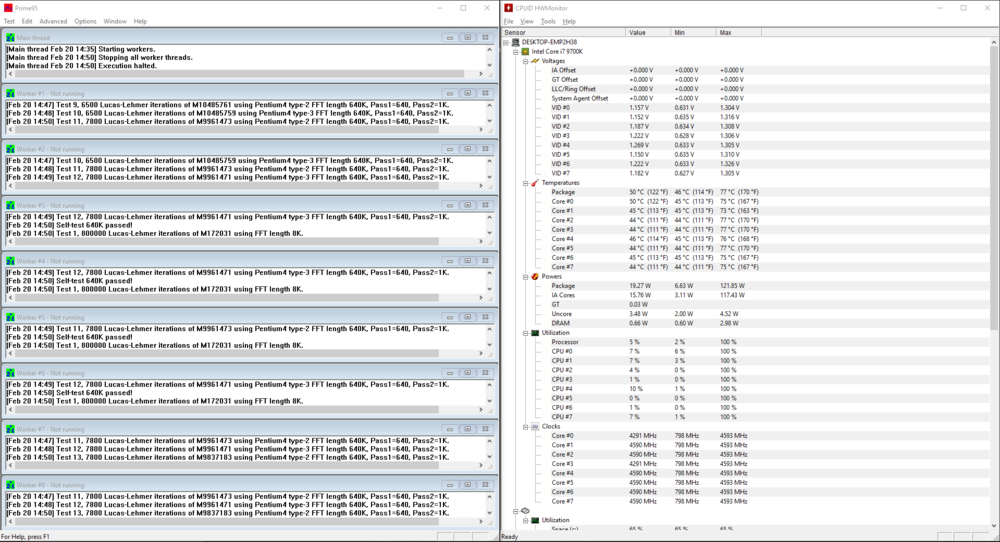Click the Powers flame icon
Viewport: 1000px width, 542px height.
point(535,276)
